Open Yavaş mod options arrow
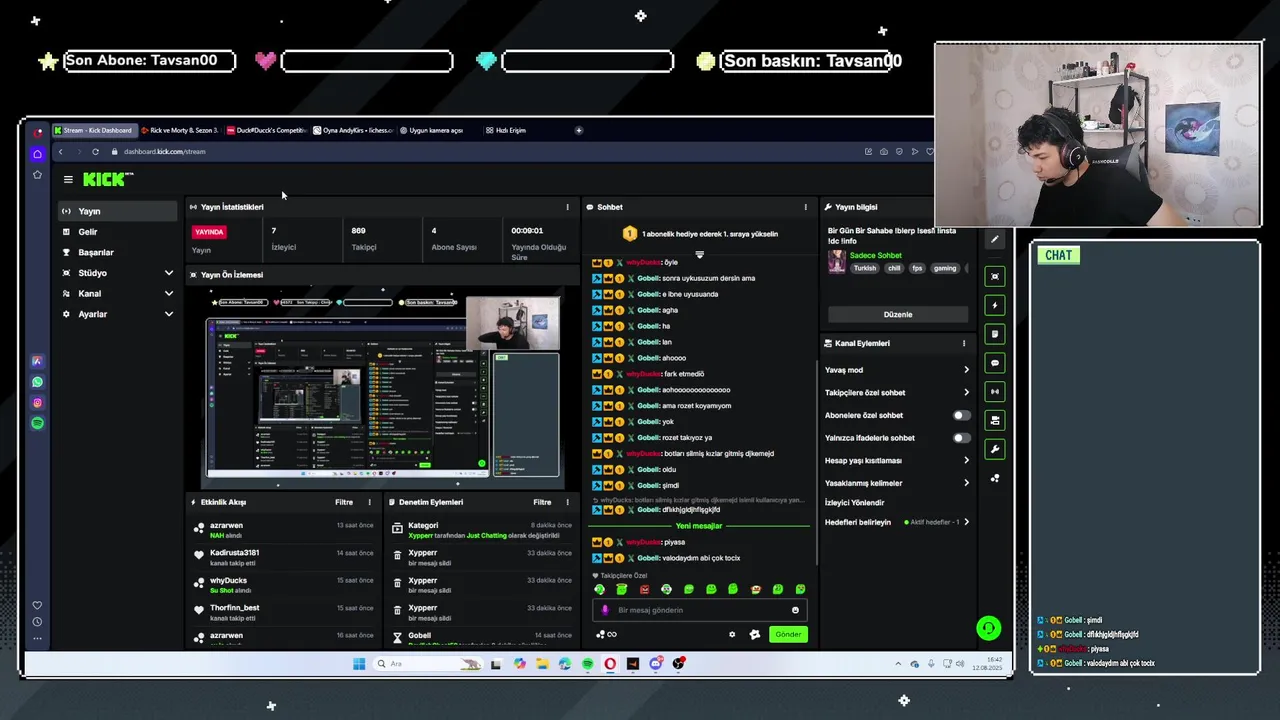The image size is (1280, 720). [966, 370]
